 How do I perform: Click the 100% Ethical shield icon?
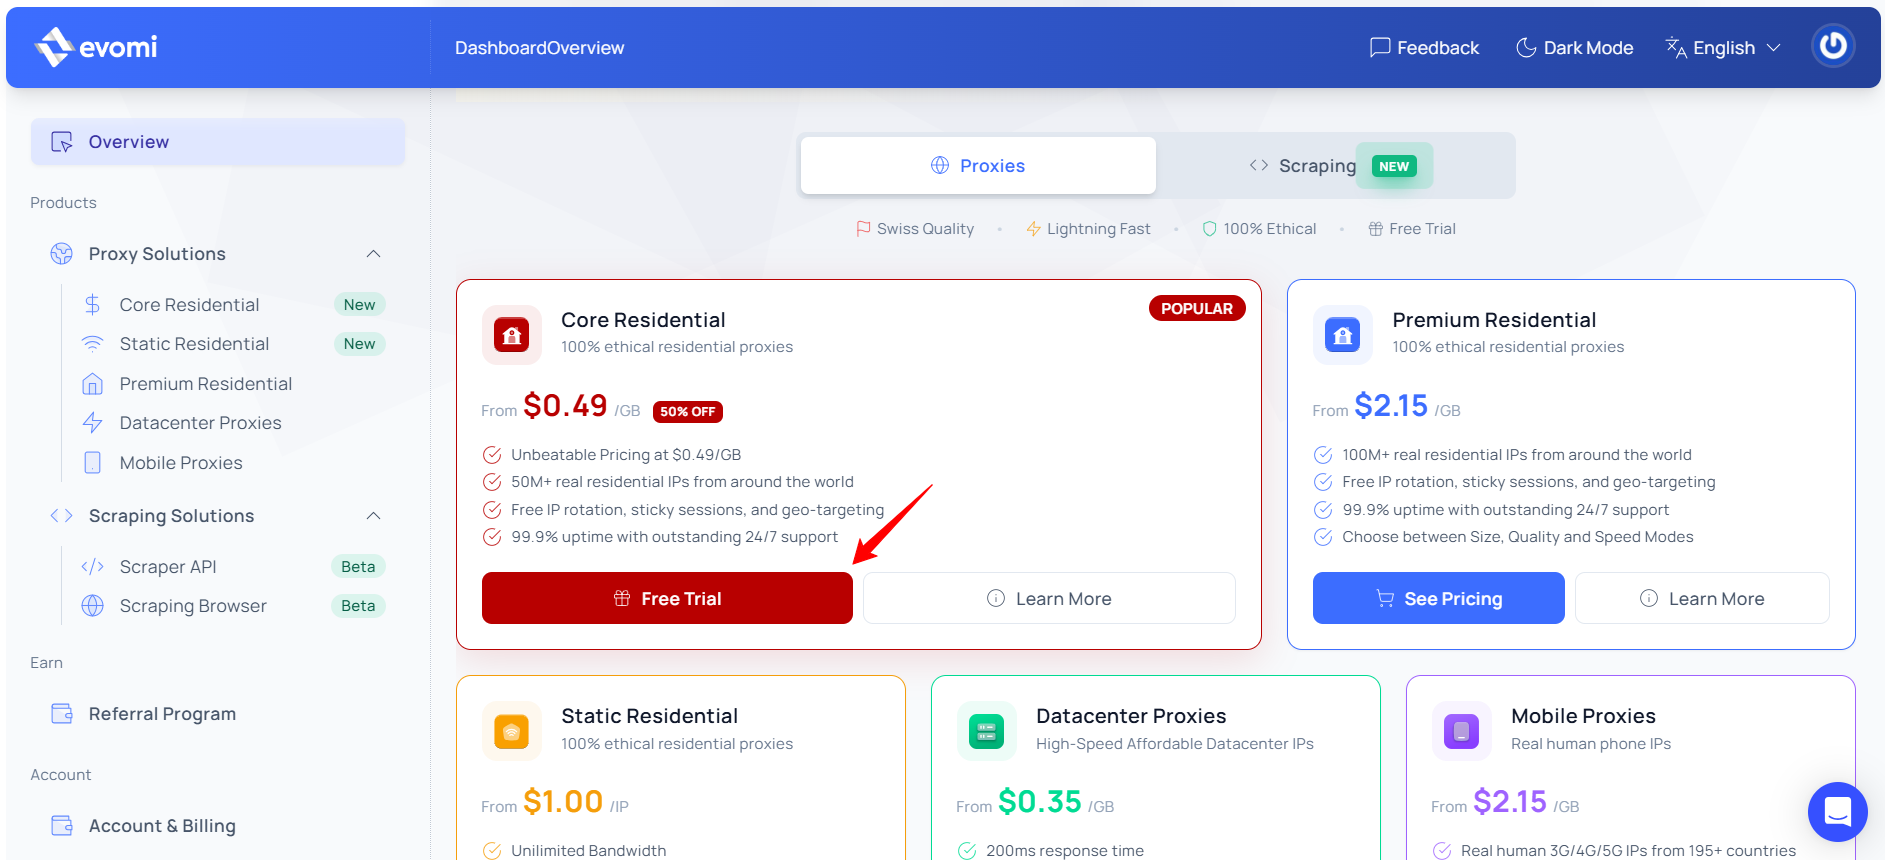tap(1209, 229)
